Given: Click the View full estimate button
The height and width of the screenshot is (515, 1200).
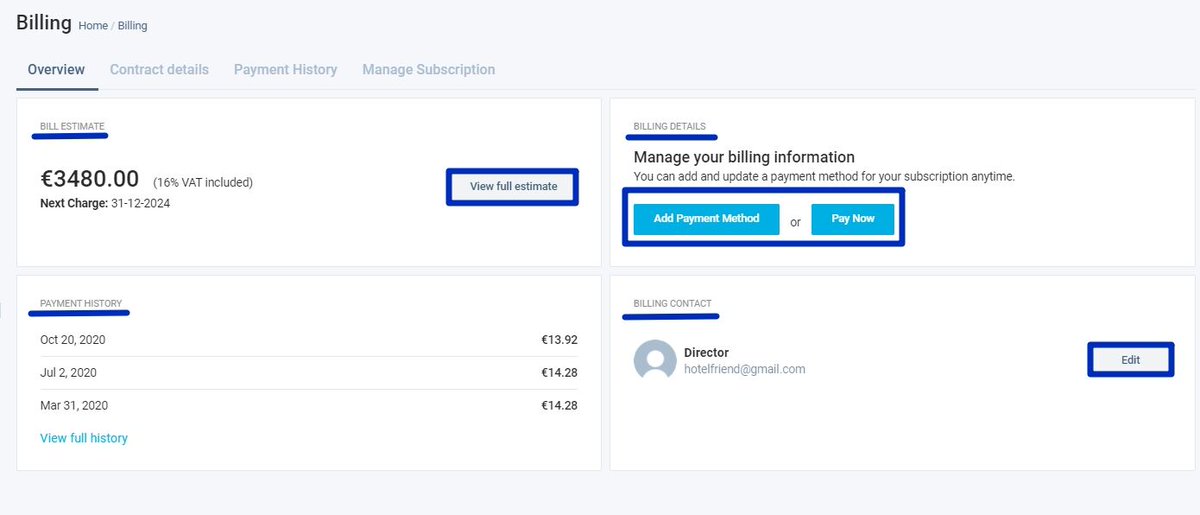Looking at the screenshot, I should (512, 187).
